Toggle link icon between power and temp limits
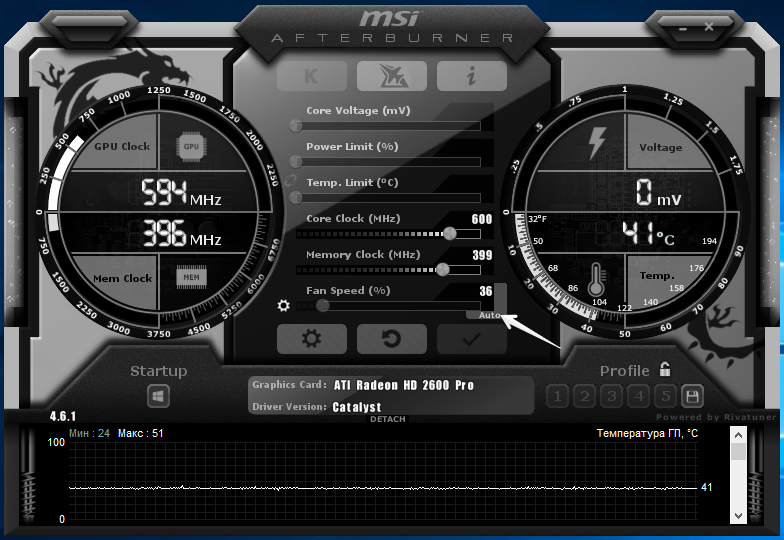This screenshot has width=784, height=540. click(290, 180)
